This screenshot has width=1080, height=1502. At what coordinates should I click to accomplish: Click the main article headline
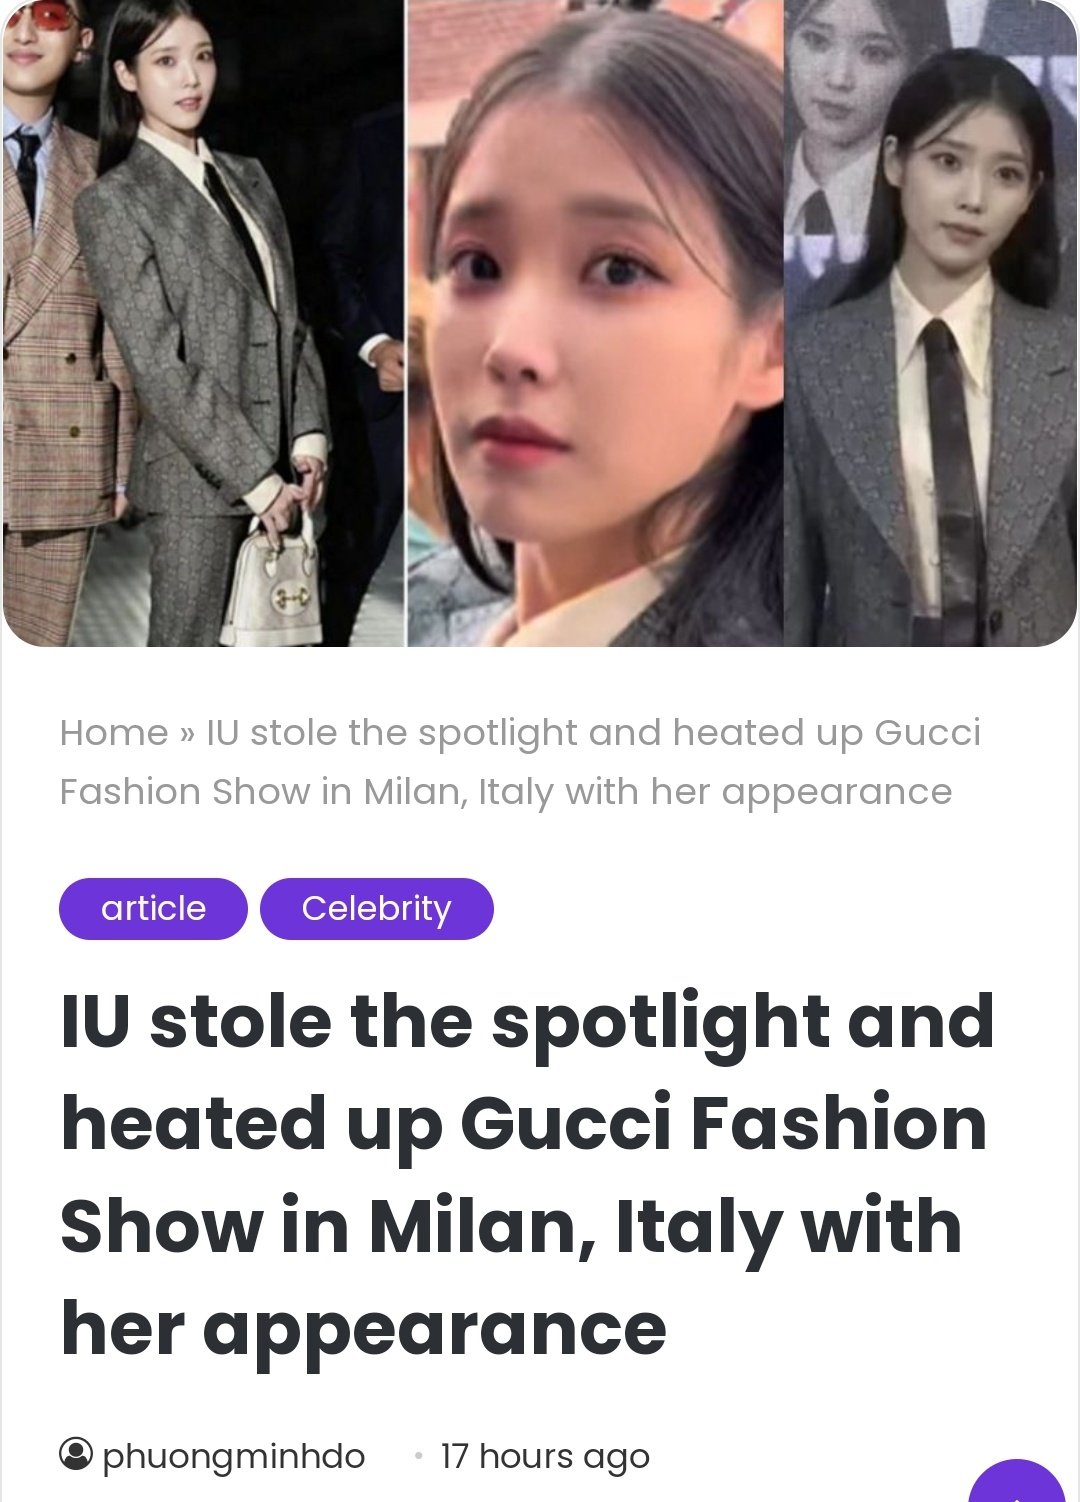coord(527,1175)
